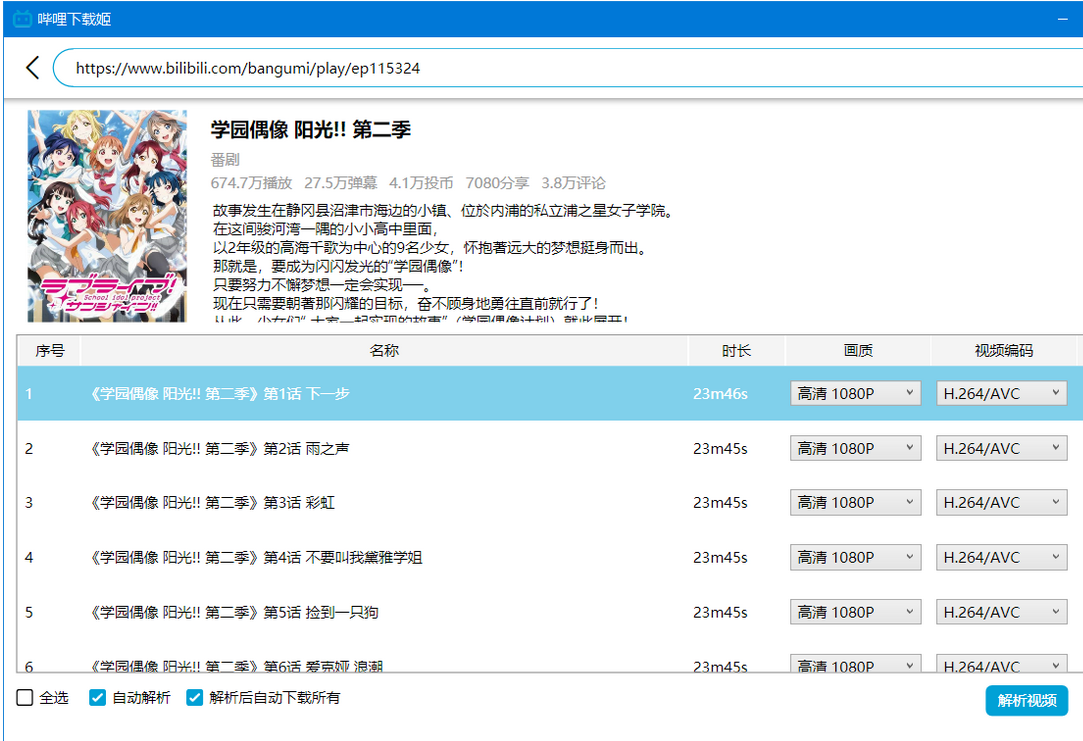Open quality dropdown for episode 5

click(x=855, y=612)
